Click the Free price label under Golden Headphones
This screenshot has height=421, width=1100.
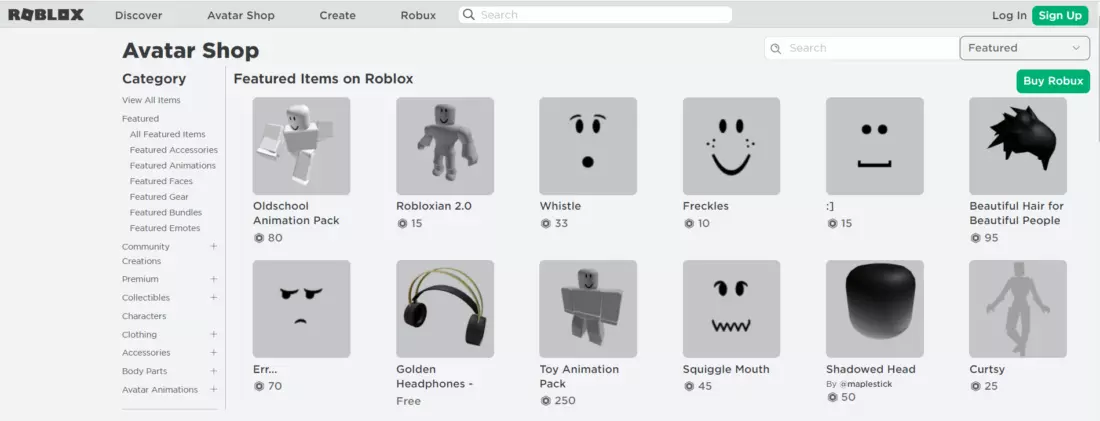coord(408,401)
